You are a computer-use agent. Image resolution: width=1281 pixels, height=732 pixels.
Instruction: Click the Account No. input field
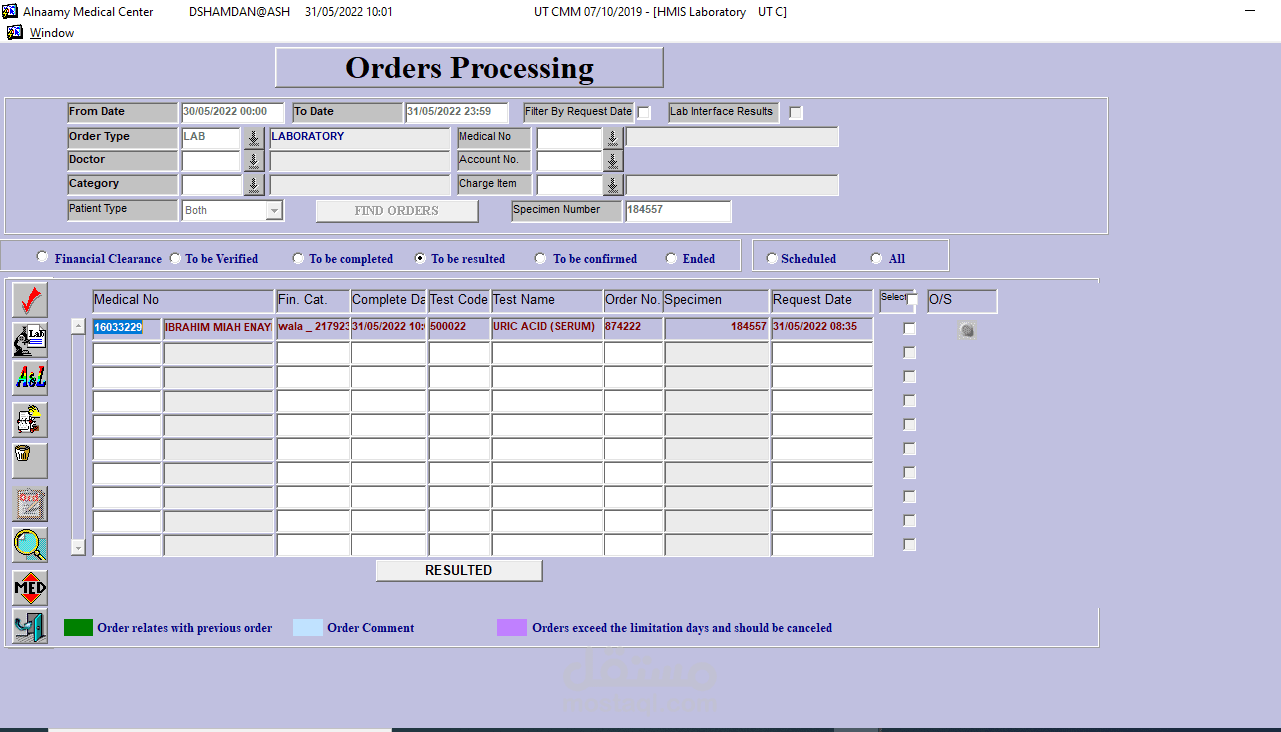[569, 161]
